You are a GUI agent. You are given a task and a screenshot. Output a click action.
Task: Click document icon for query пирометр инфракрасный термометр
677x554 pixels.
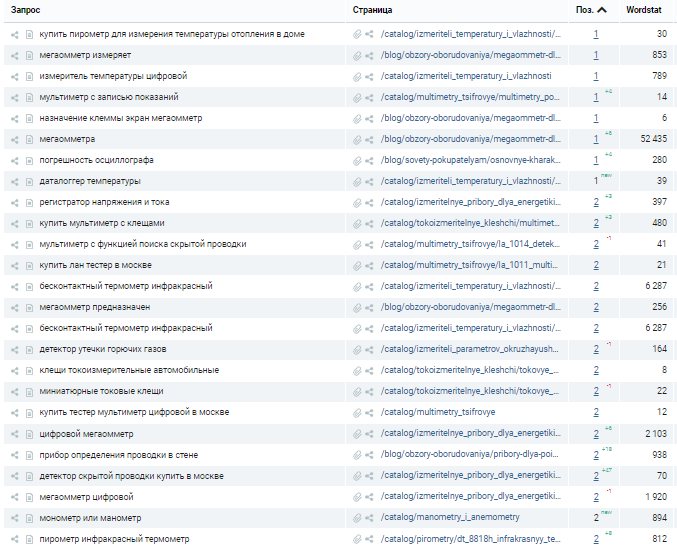tap(29, 540)
